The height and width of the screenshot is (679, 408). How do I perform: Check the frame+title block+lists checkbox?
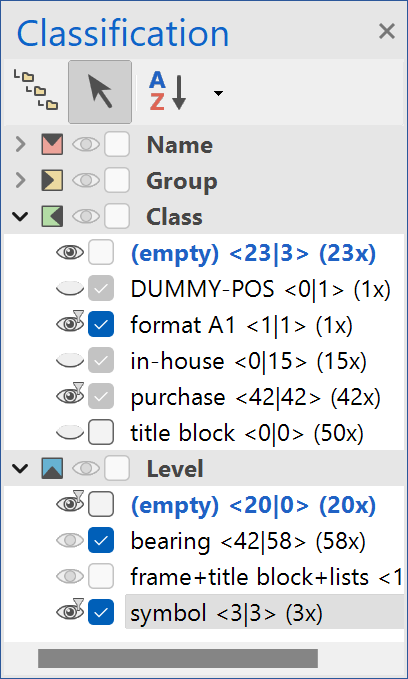(x=101, y=576)
